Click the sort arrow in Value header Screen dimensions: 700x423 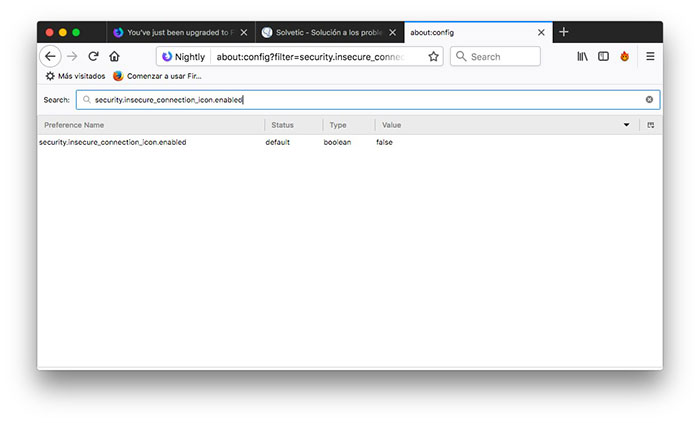pos(626,125)
